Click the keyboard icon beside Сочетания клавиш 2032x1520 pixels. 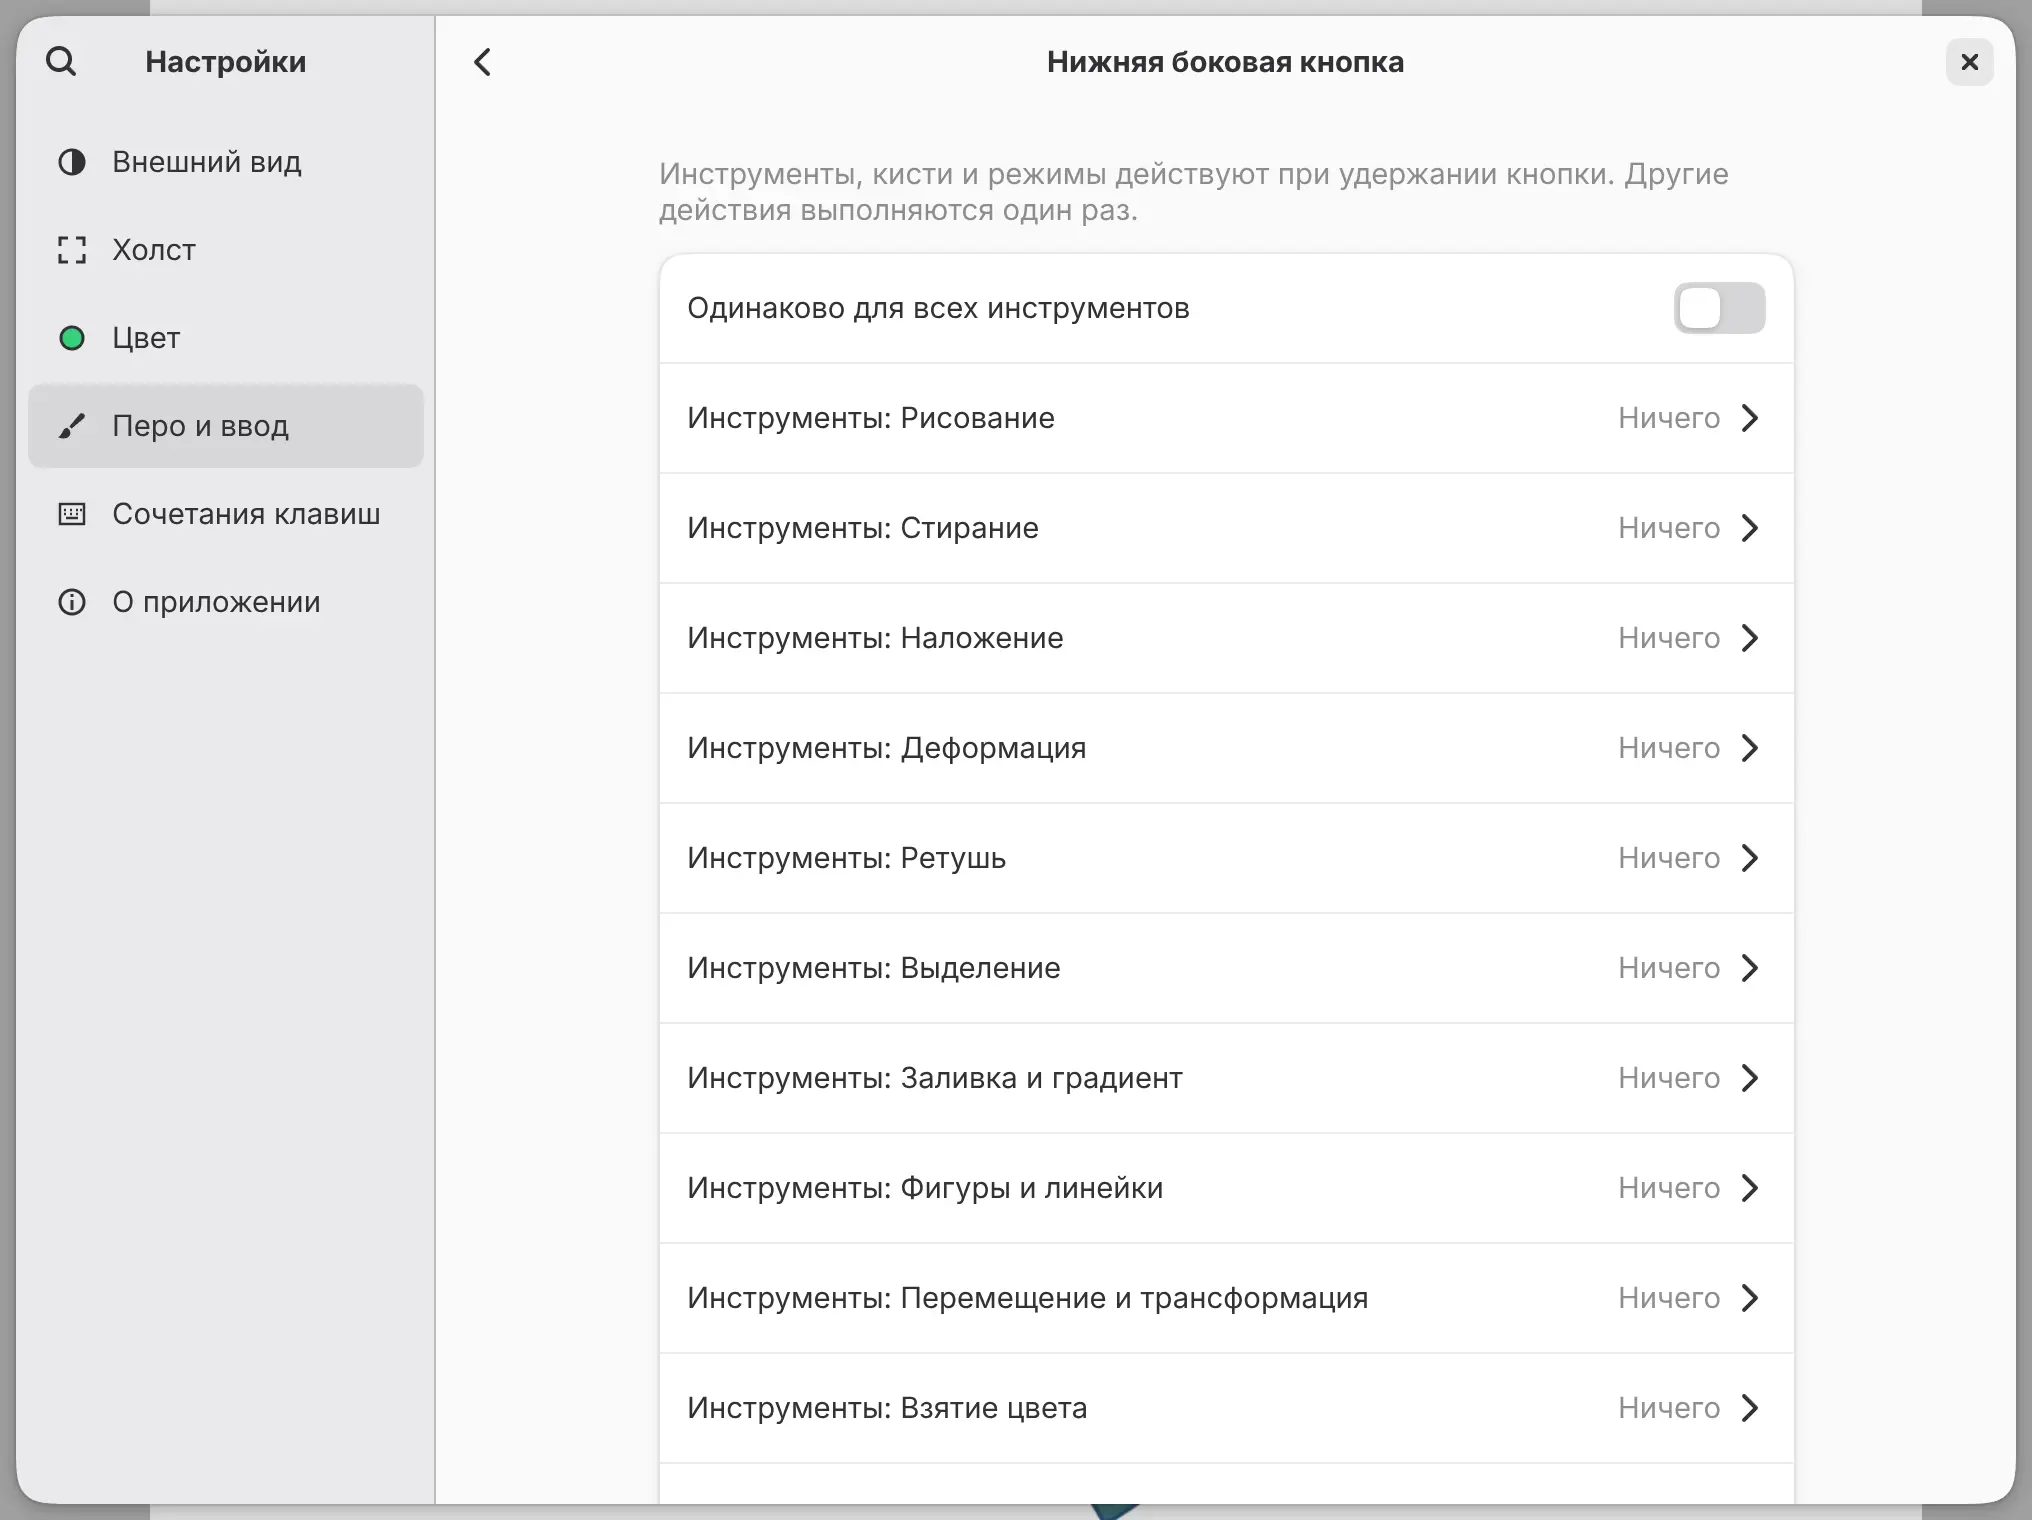[x=72, y=514]
